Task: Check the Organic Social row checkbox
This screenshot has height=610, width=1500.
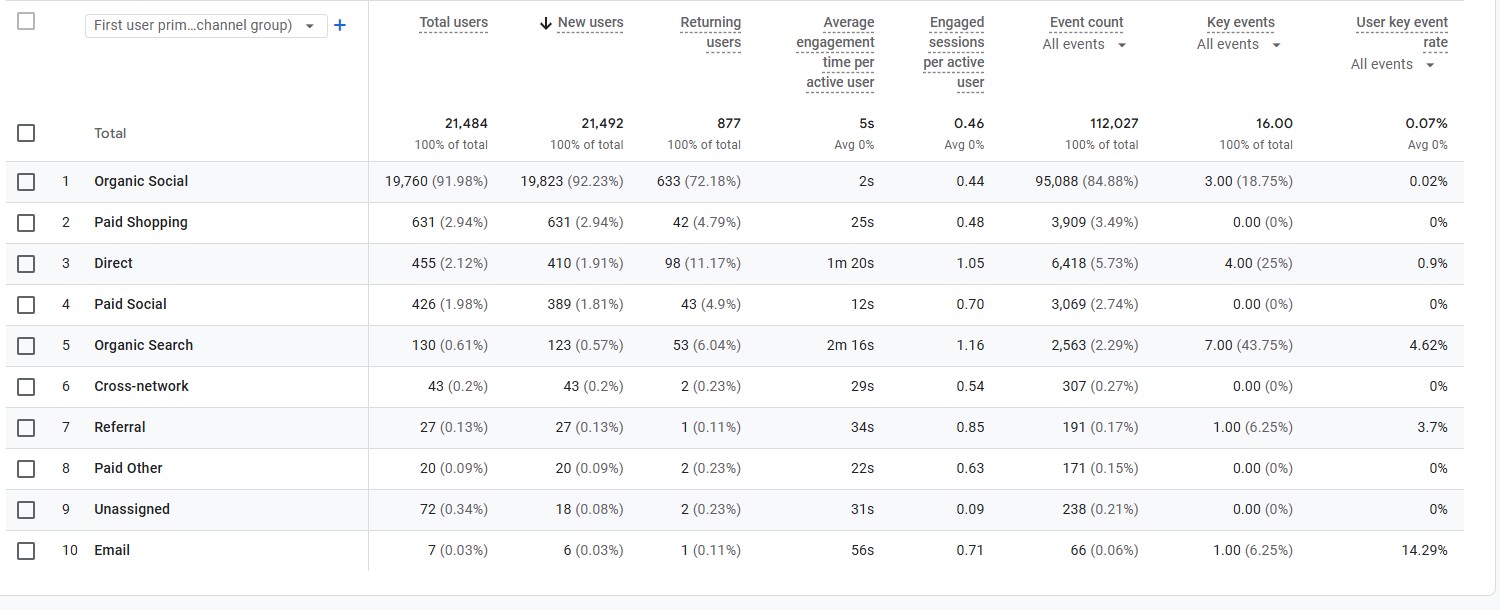Action: 26,182
